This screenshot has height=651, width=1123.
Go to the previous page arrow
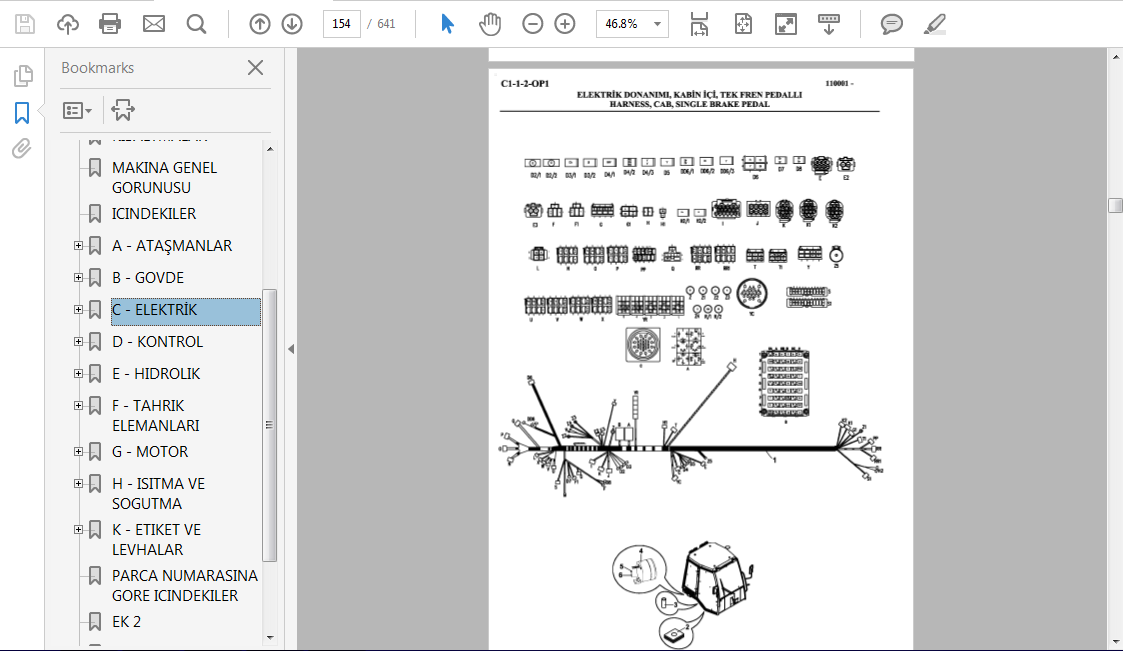point(259,24)
